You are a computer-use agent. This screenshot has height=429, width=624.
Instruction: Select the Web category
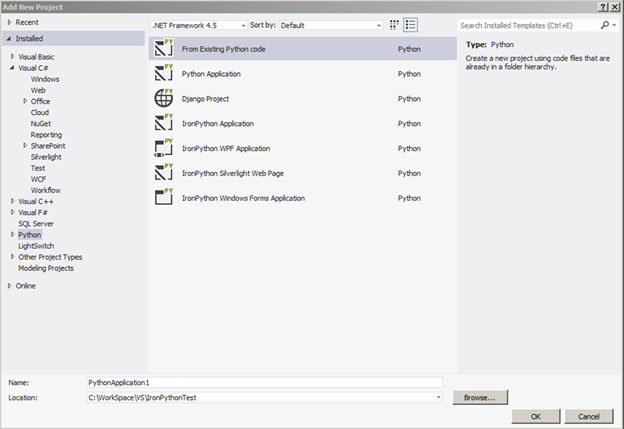click(x=38, y=90)
